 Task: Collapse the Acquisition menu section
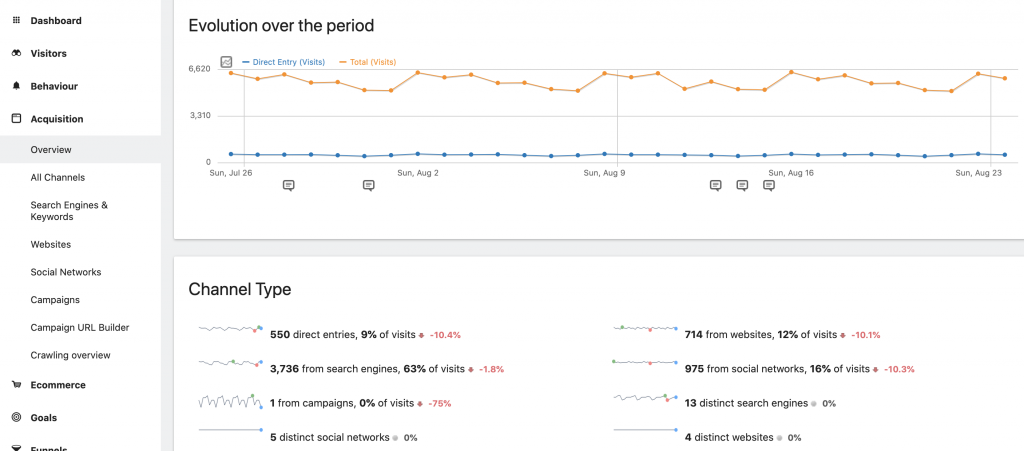(x=56, y=119)
